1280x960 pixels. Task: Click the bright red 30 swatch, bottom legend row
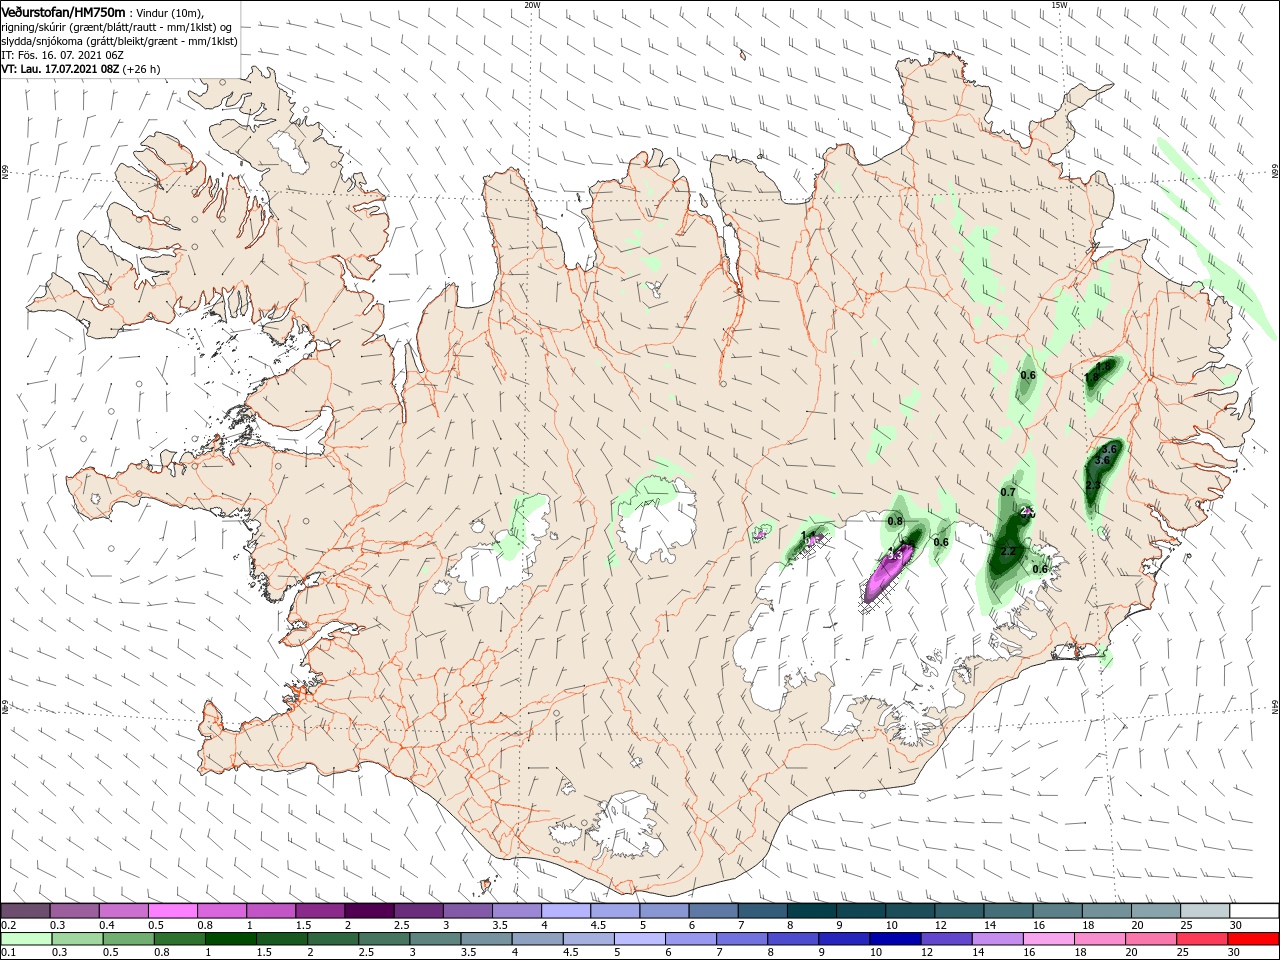point(1253,939)
